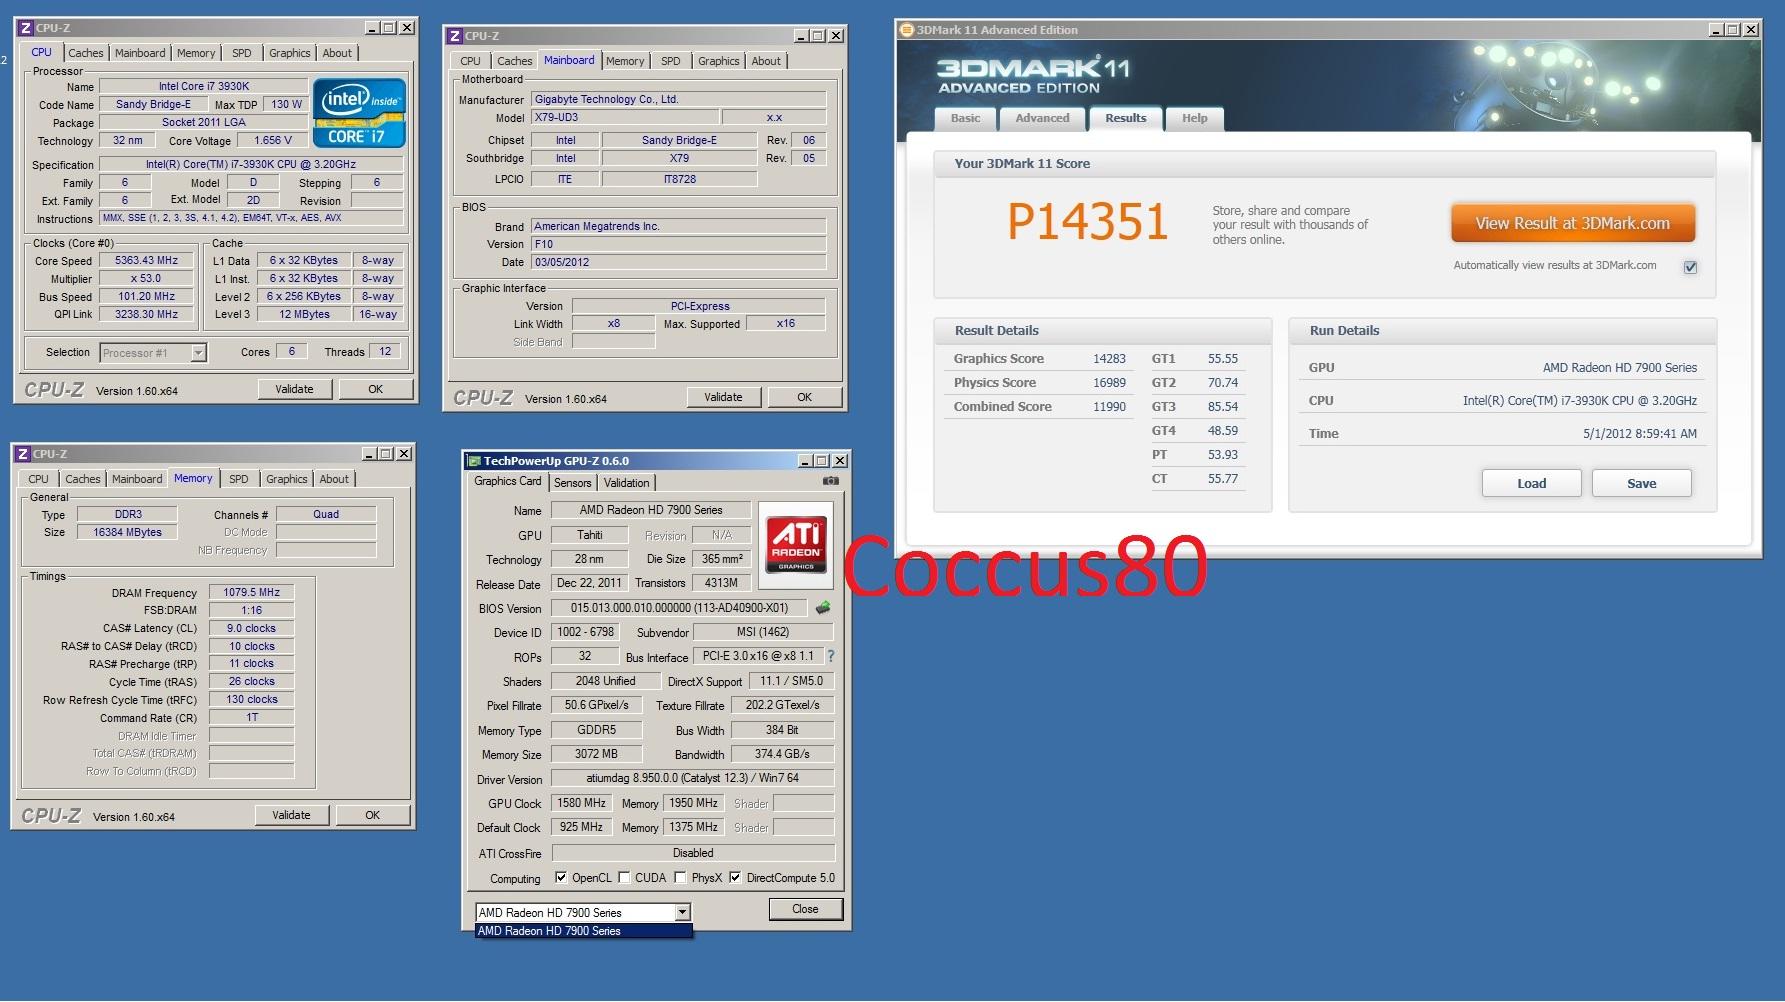Click the Multiplier x 53.0 field
The image size is (1785, 1002).
[x=147, y=278]
